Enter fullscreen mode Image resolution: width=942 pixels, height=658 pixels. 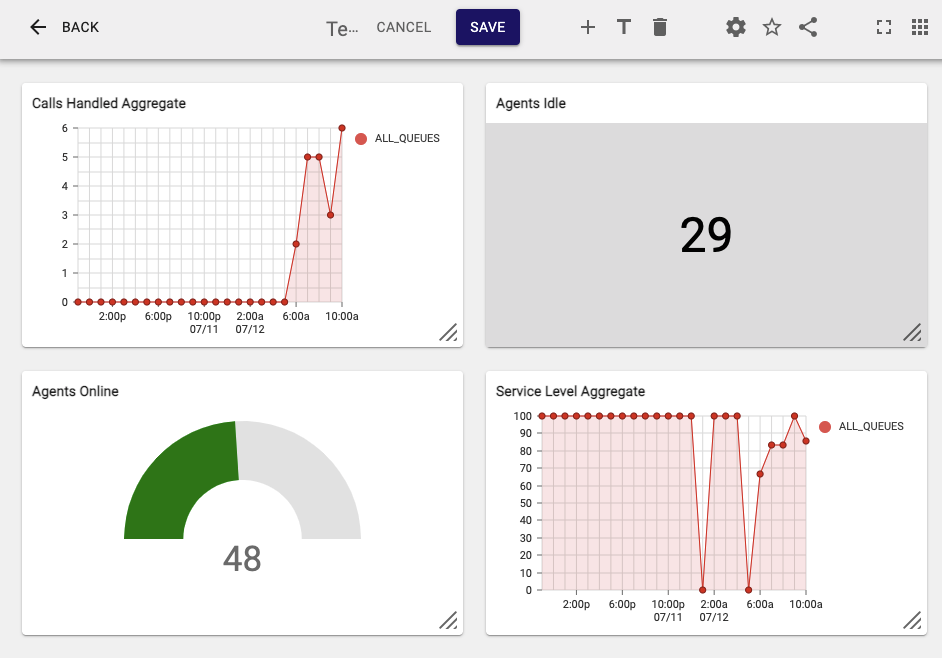point(884,27)
